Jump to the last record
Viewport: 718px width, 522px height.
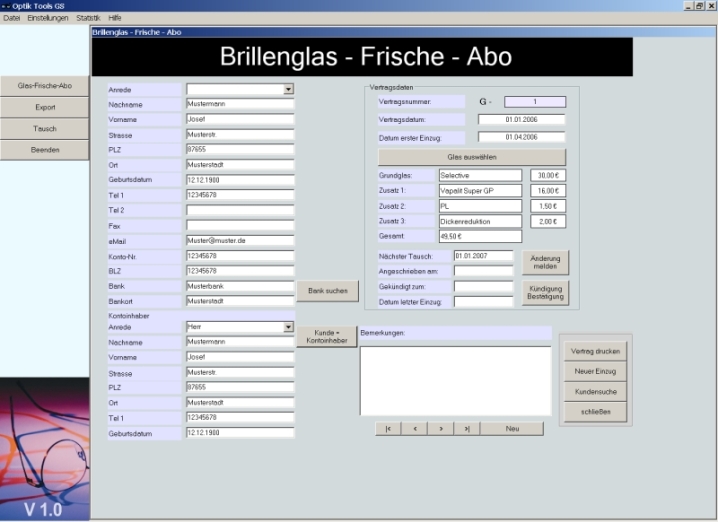[466, 428]
